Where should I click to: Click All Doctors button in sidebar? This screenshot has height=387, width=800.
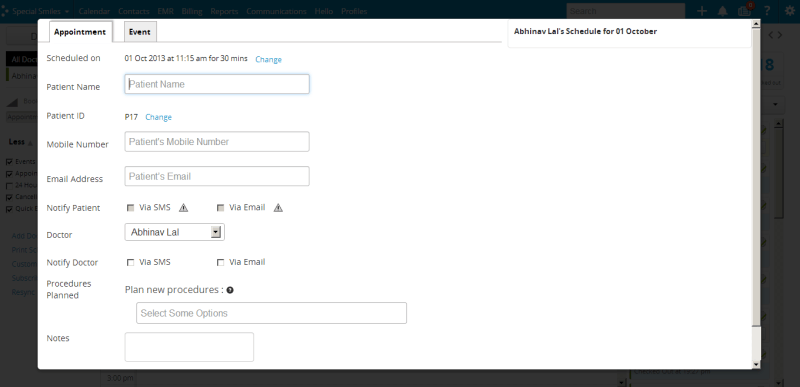click(22, 59)
